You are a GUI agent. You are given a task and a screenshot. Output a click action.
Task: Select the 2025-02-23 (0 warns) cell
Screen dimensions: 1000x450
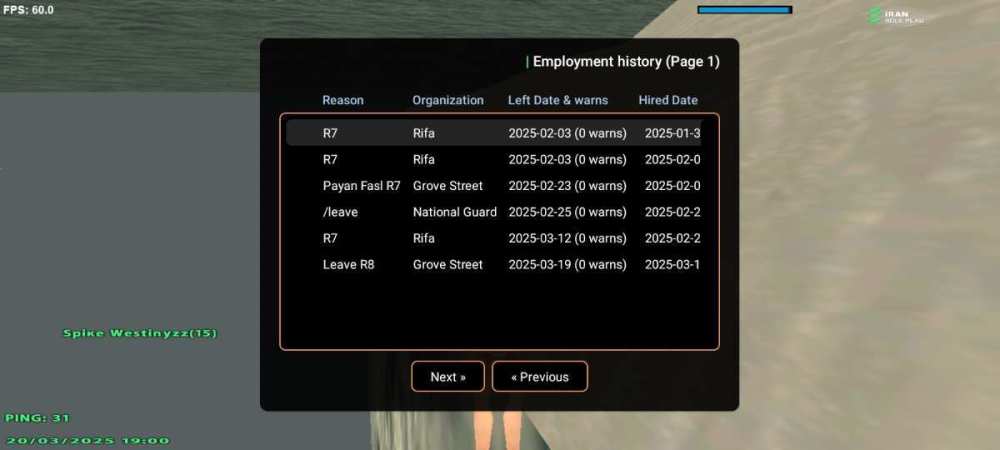tap(568, 185)
